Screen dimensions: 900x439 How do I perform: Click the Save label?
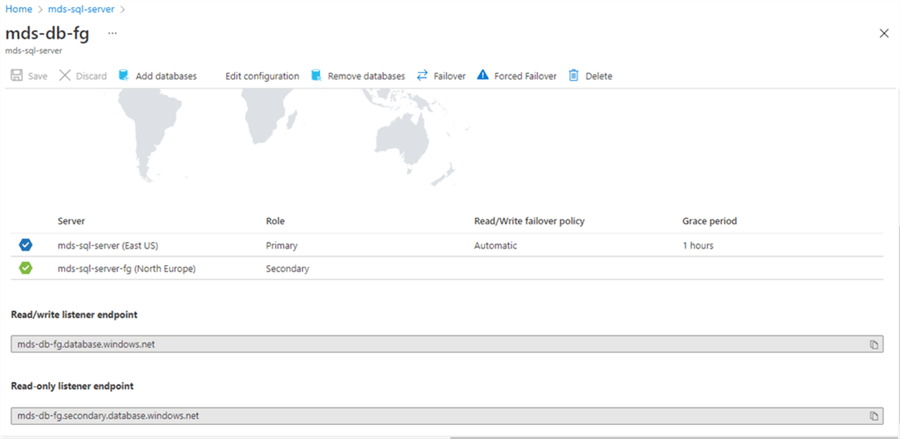38,76
